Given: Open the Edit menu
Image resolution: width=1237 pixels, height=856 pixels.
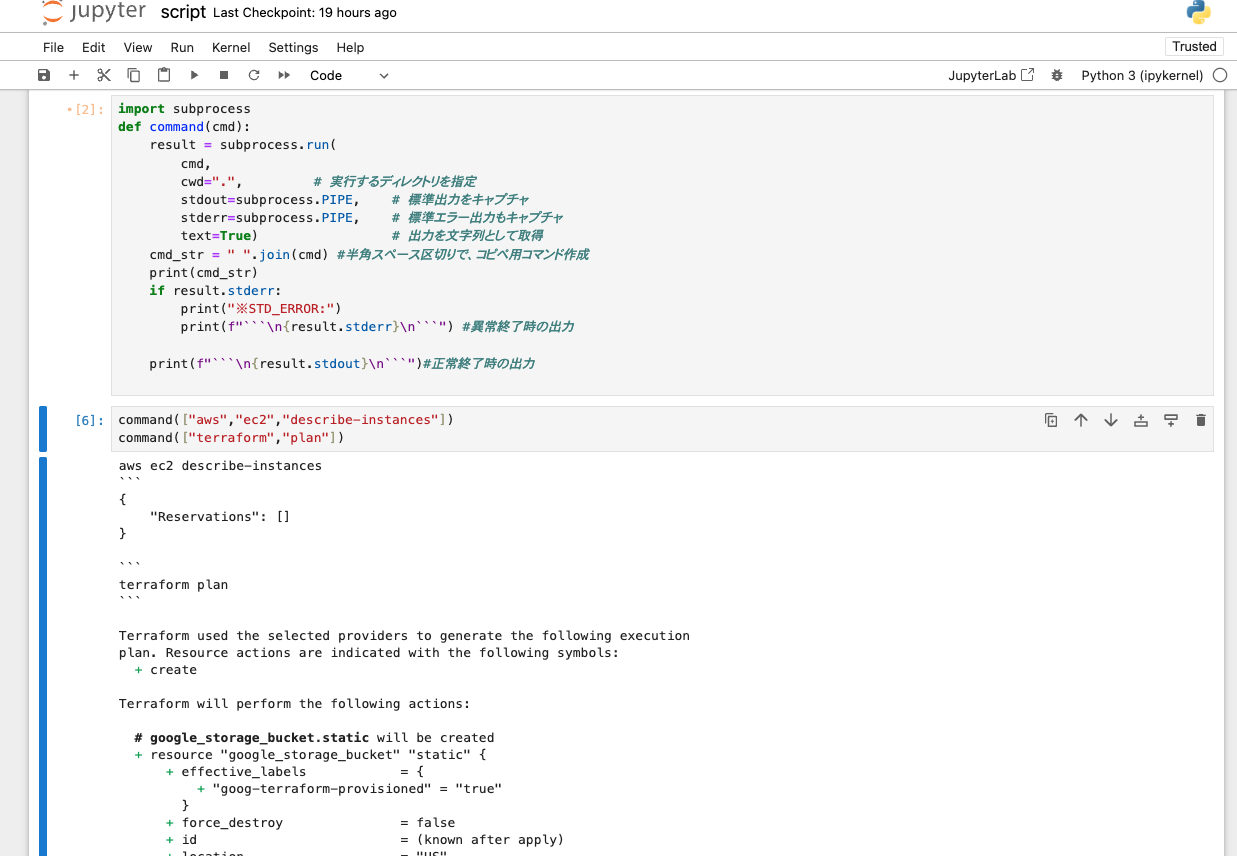Looking at the screenshot, I should pos(94,47).
